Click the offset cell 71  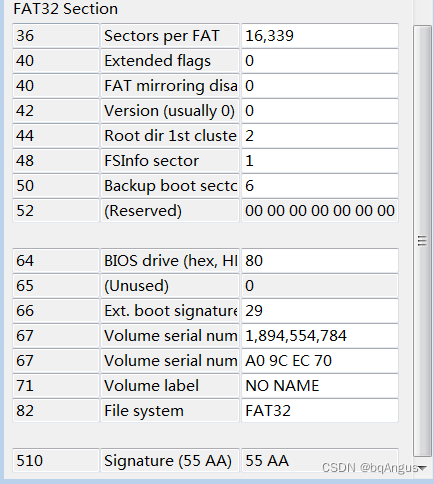tap(56, 386)
